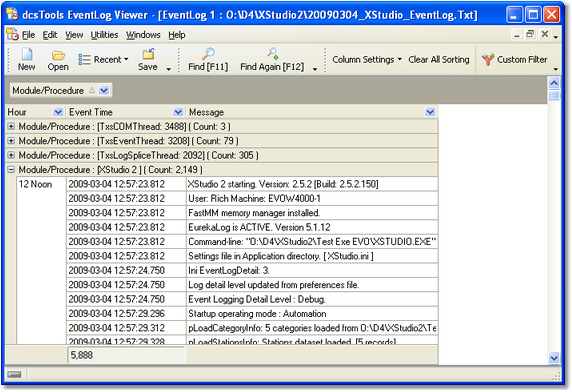Click the status bar indicator icon

[14, 374]
